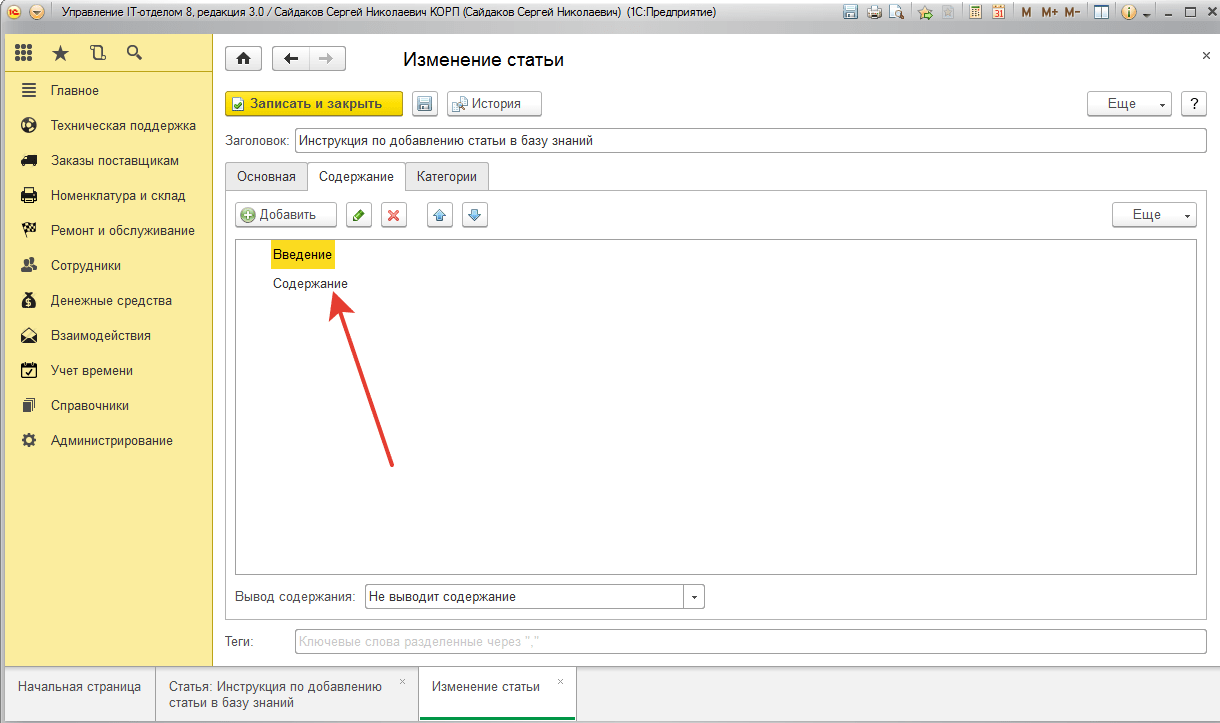Click the M memory button in title bar

(x=1026, y=13)
